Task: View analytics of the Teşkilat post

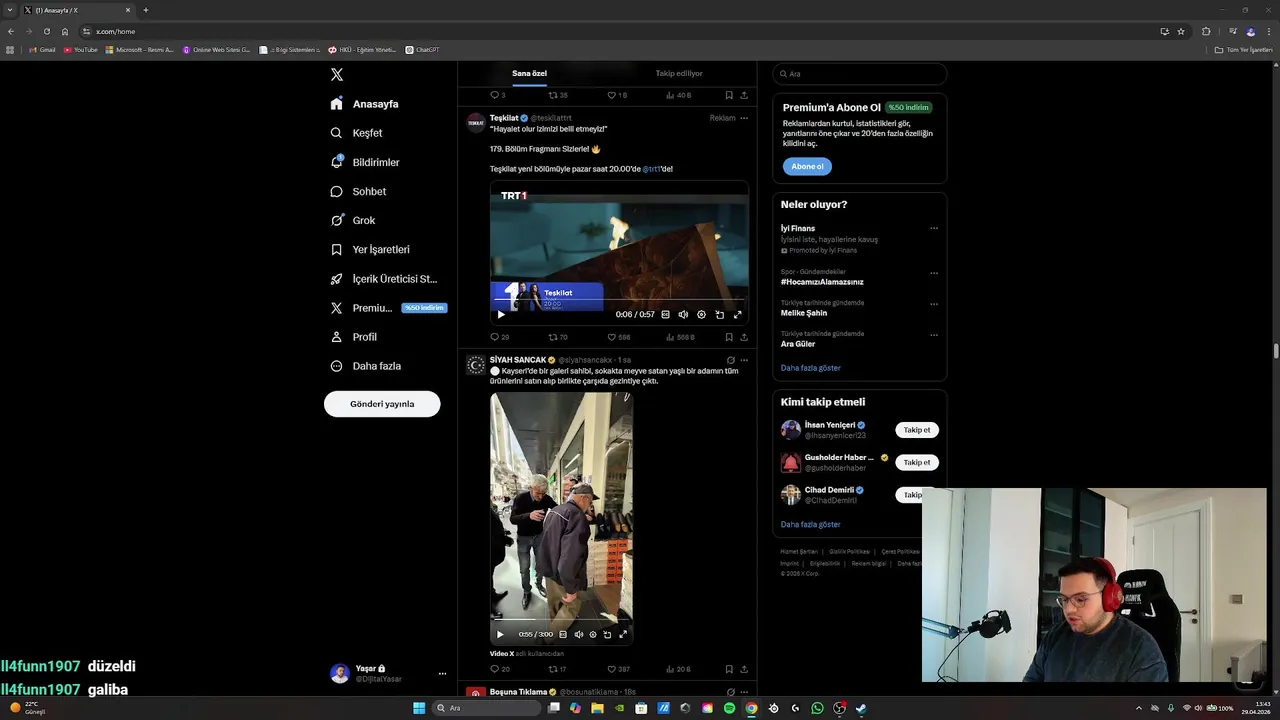Action: point(679,337)
